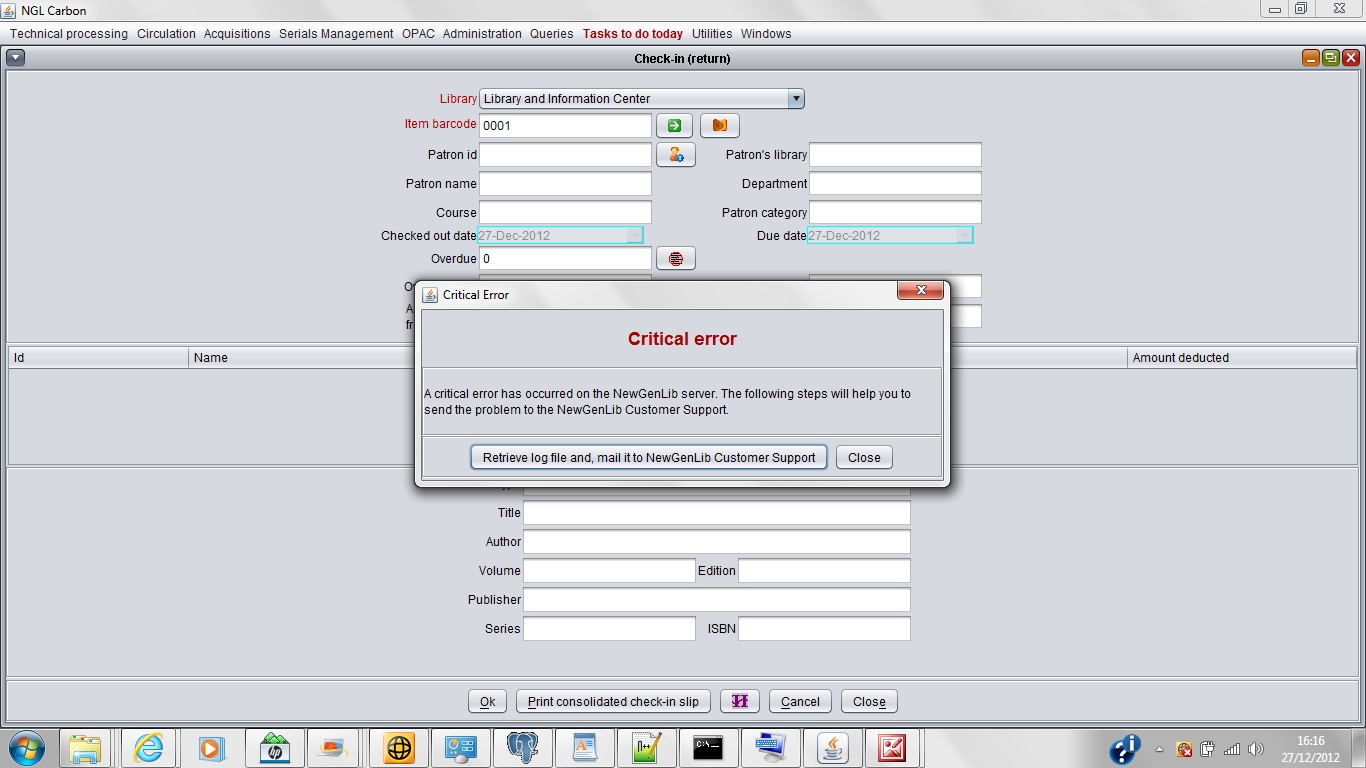Click the patron search icon beside Patron id

point(676,155)
